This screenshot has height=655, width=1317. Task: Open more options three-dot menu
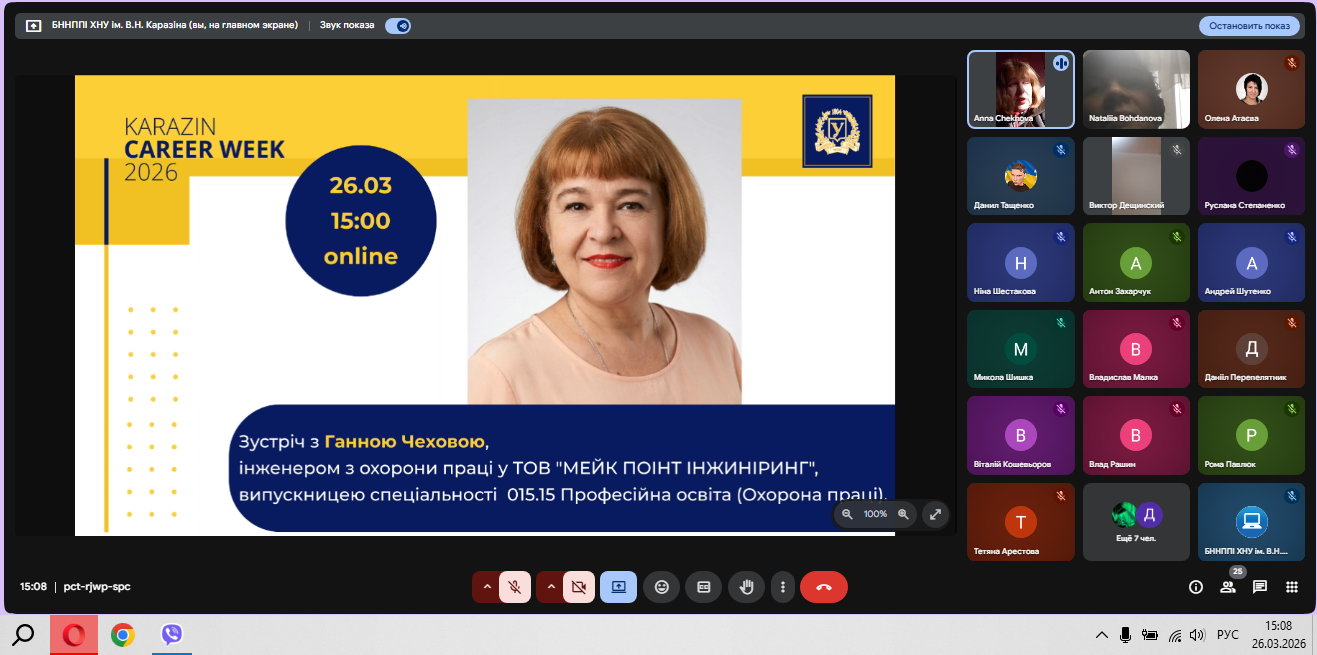783,587
